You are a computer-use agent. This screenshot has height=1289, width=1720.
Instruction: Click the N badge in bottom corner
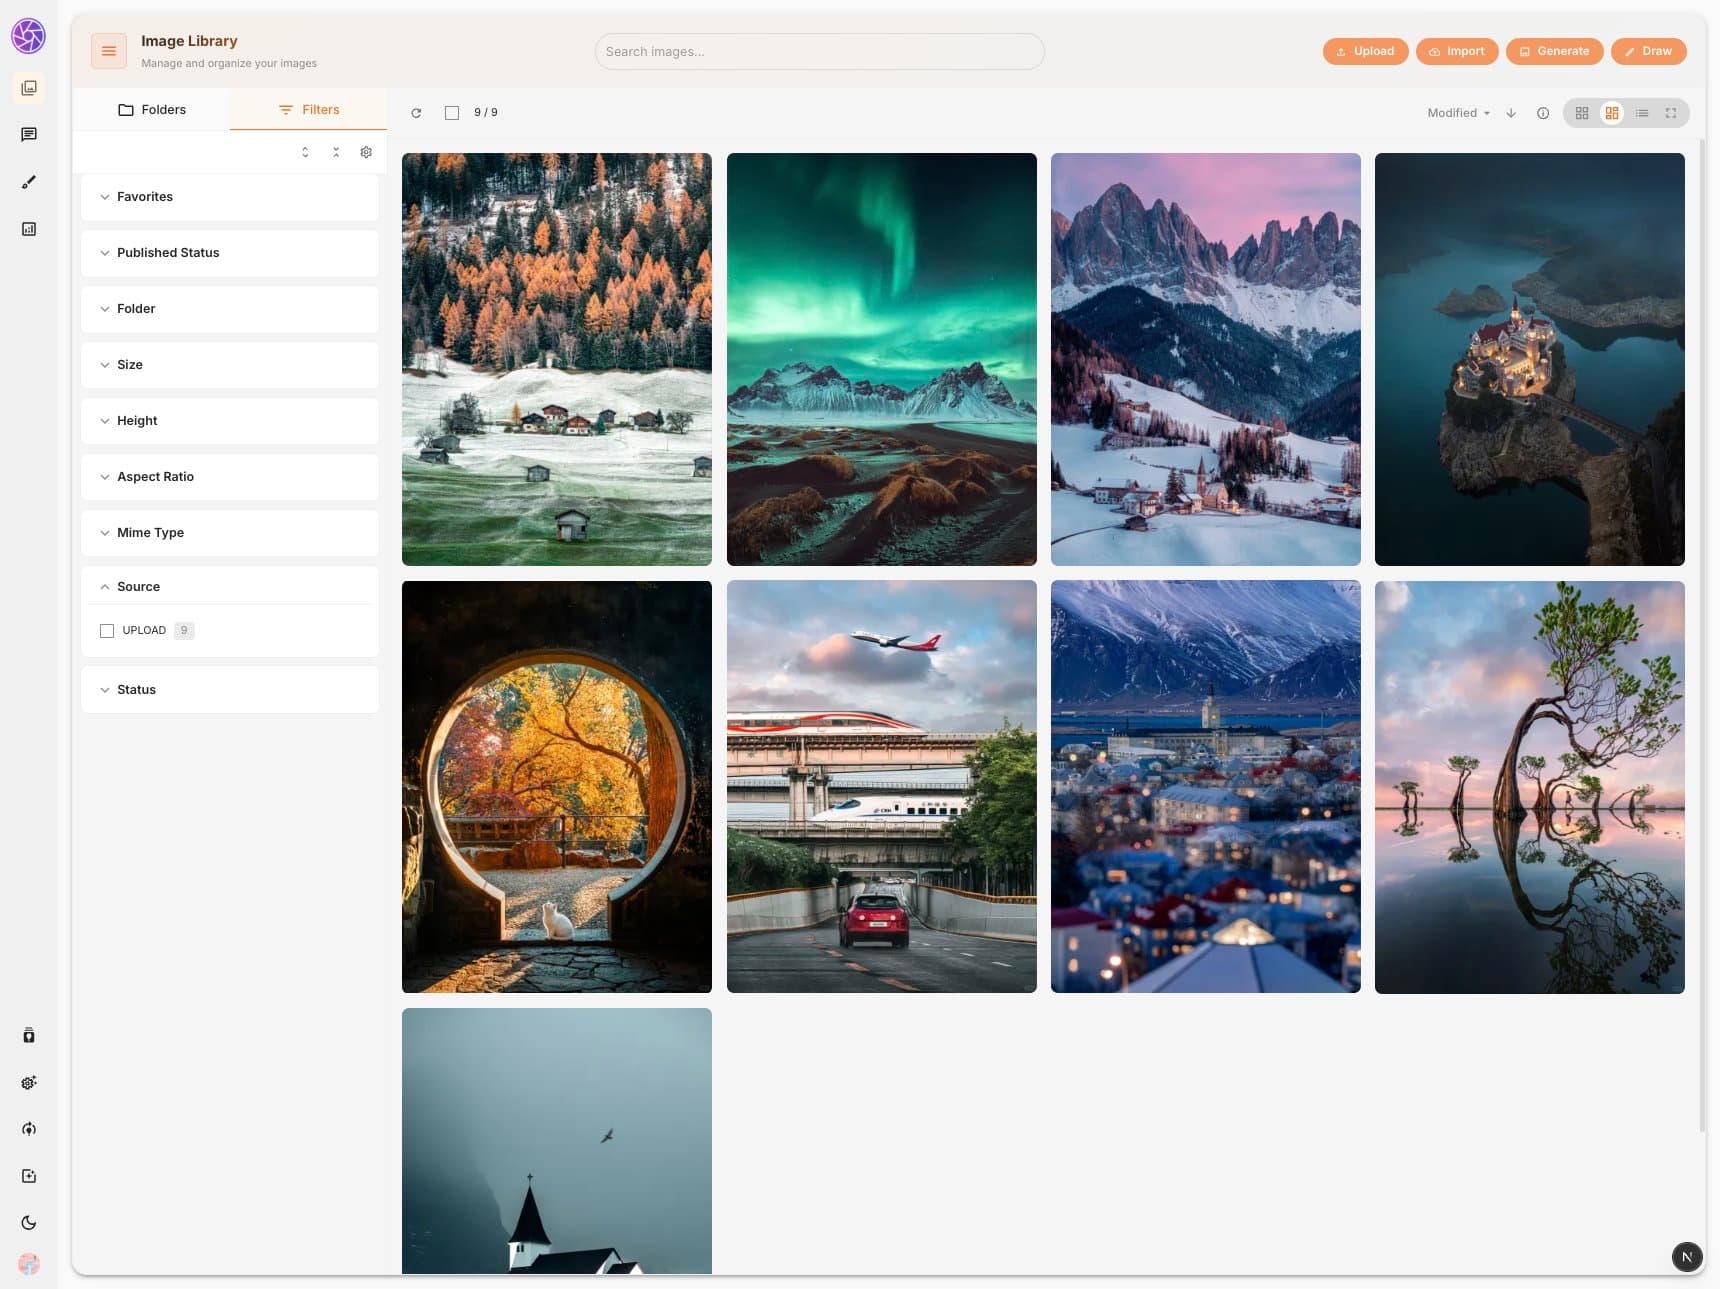click(1687, 1257)
